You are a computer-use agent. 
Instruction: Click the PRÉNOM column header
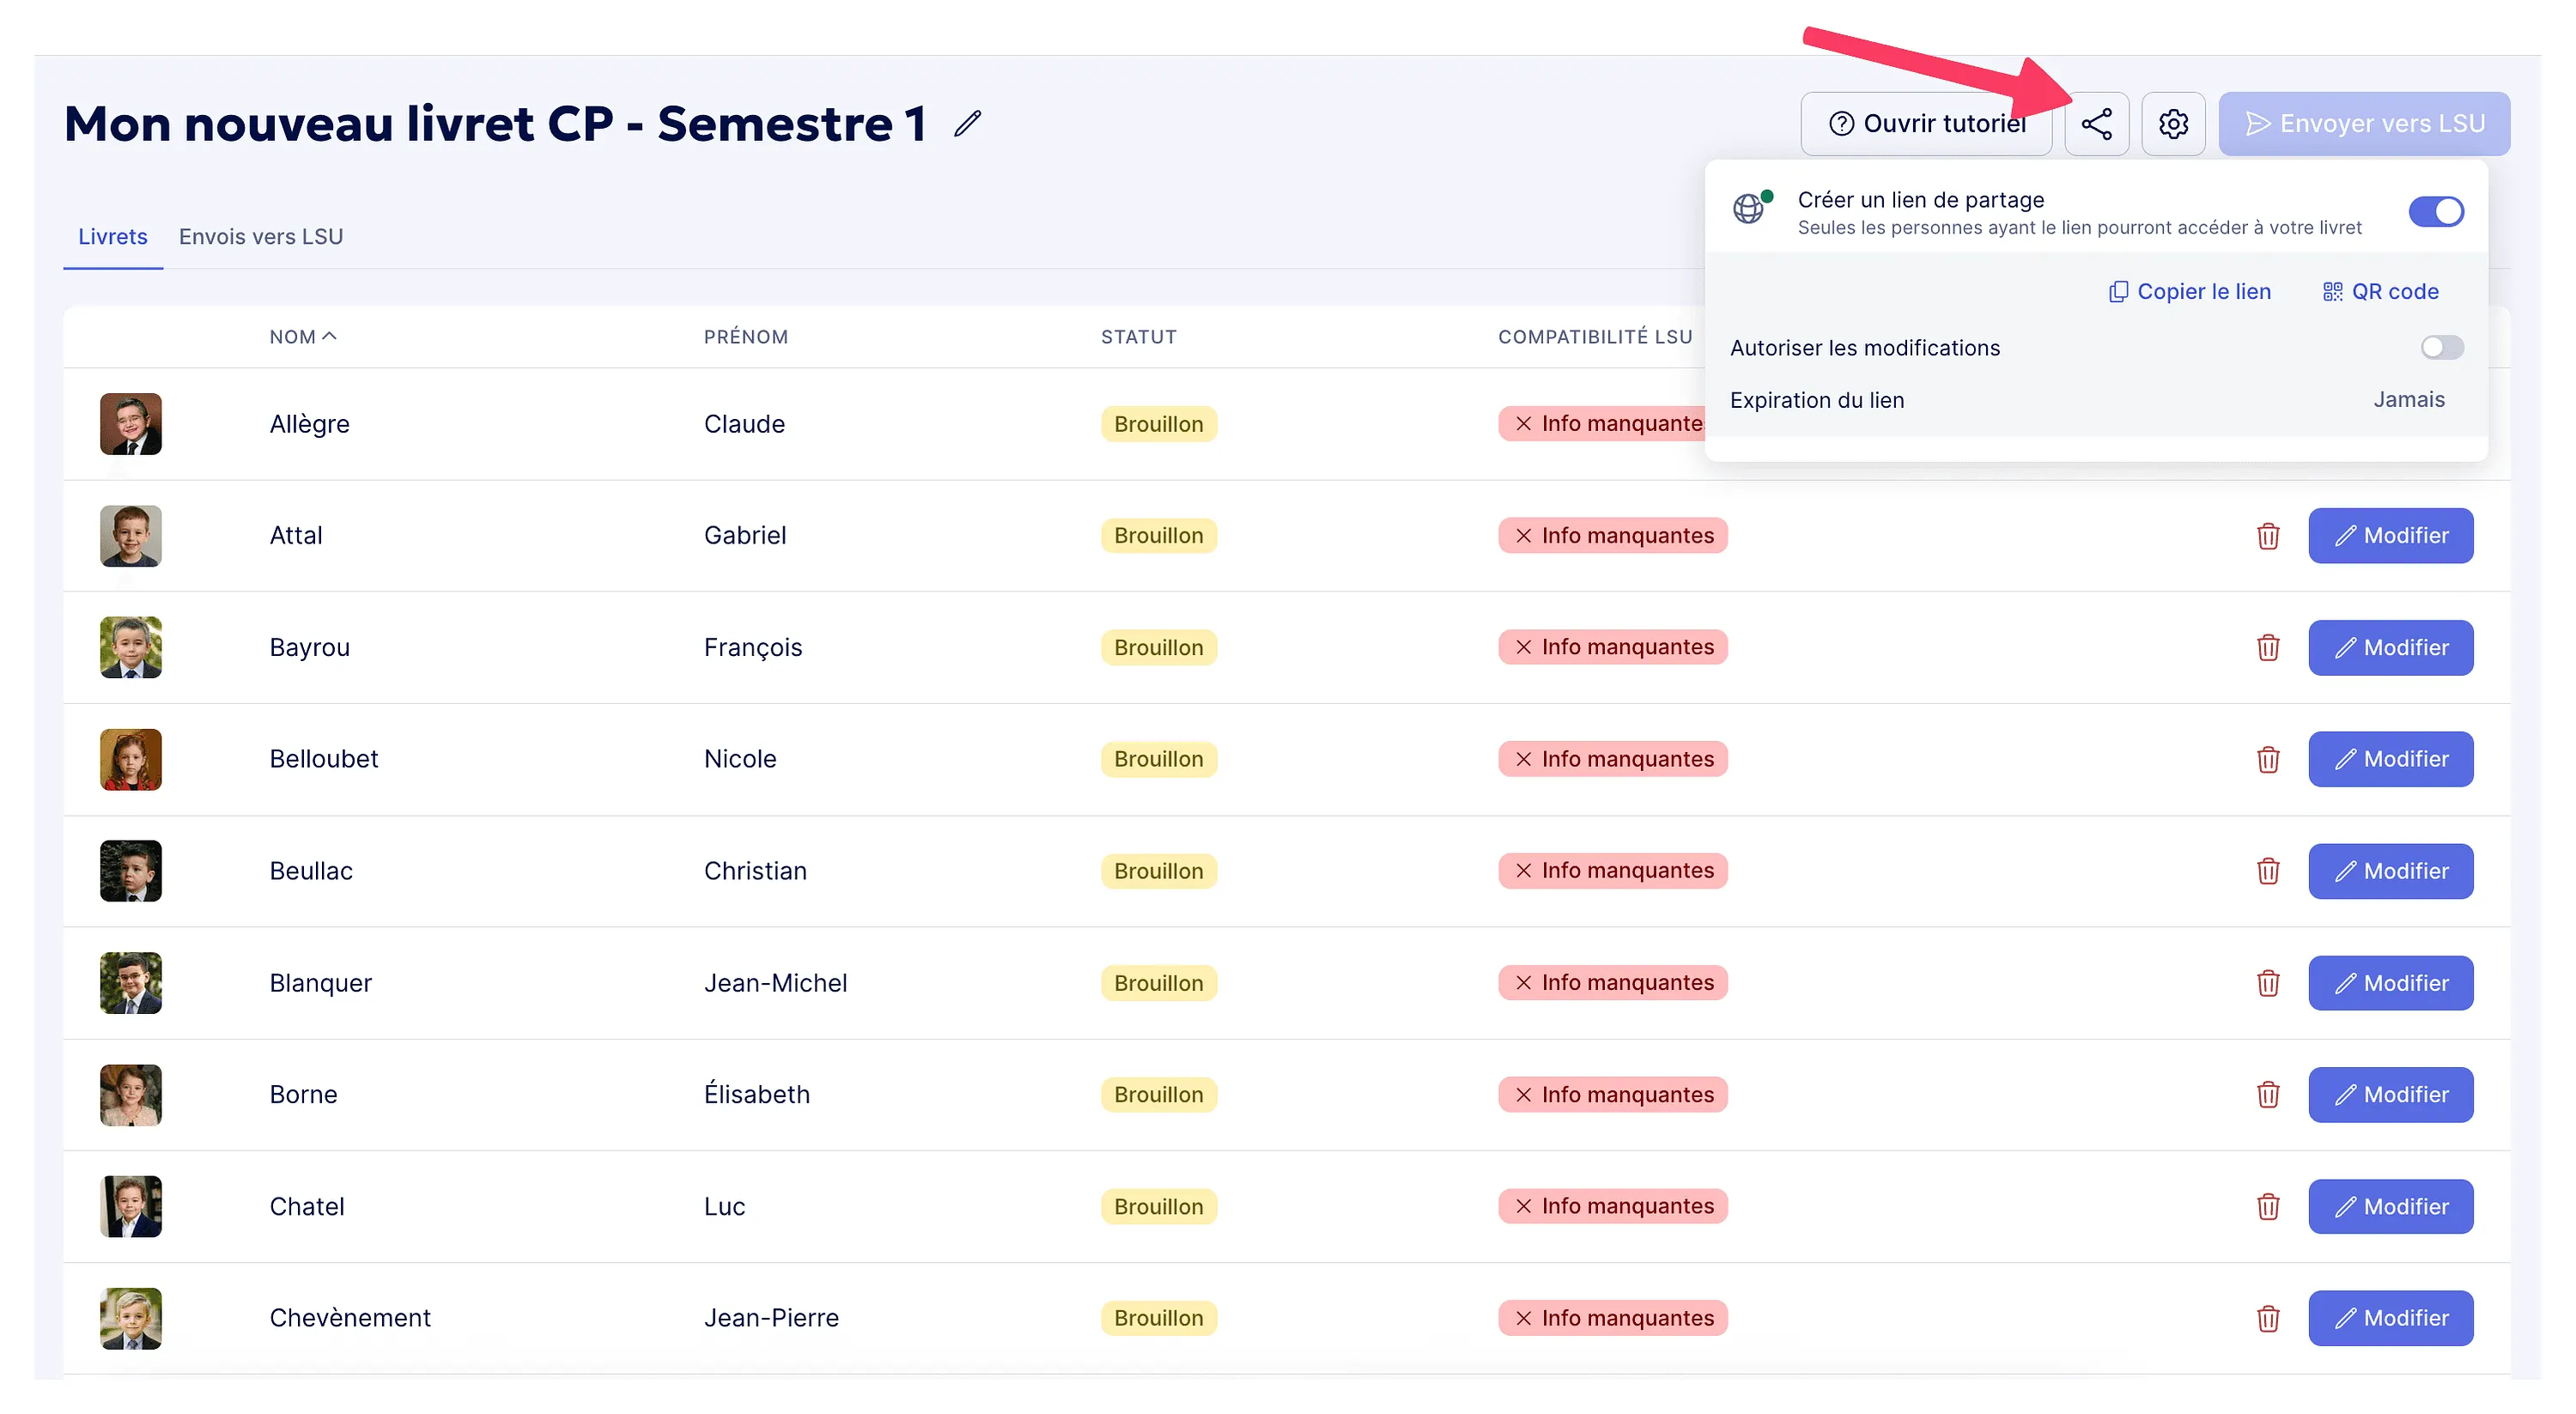(x=746, y=337)
